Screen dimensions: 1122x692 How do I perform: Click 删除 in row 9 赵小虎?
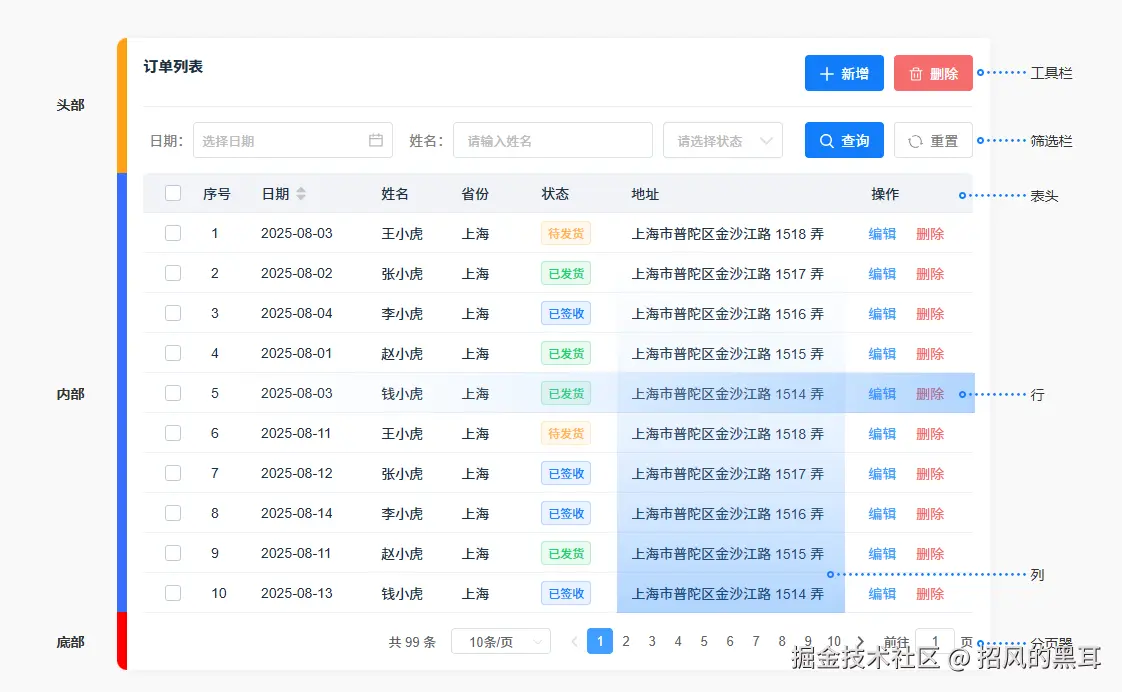point(930,554)
